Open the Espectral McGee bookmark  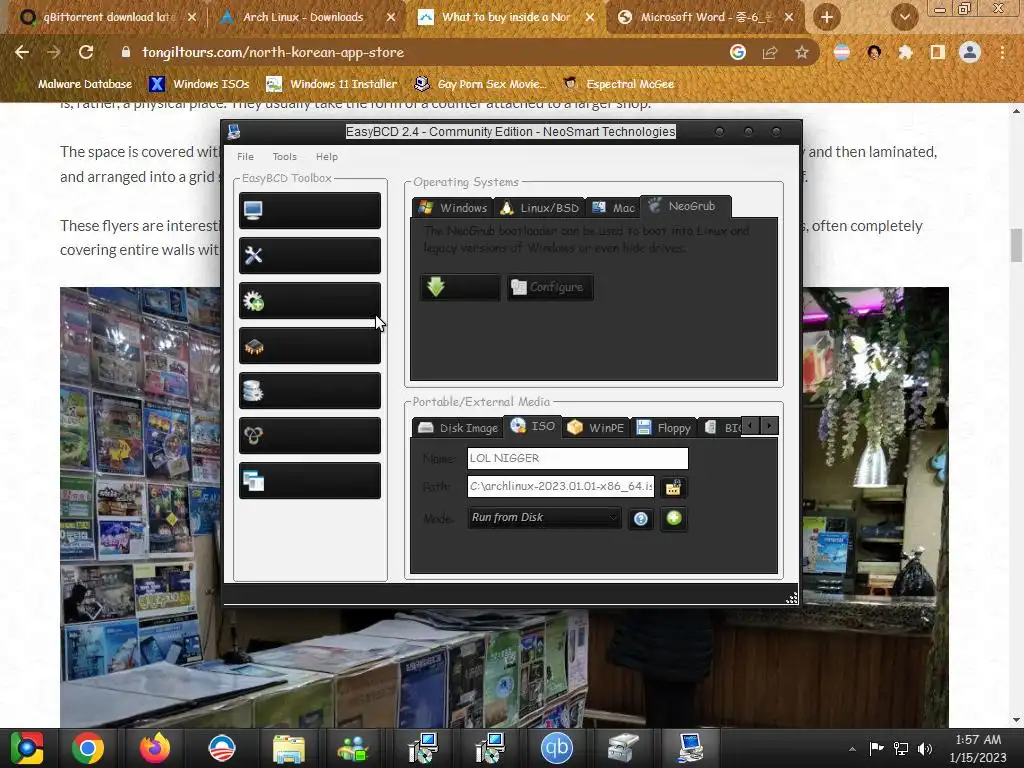[619, 84]
